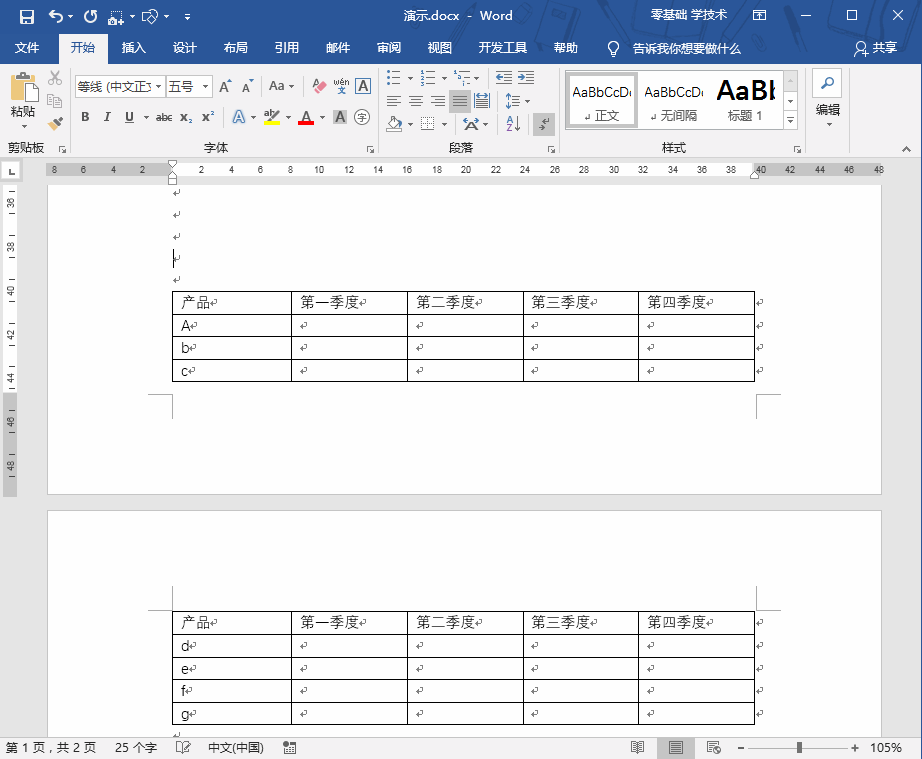The height and width of the screenshot is (759, 922).
Task: Switch to the 设计 tab
Action: coord(185,48)
